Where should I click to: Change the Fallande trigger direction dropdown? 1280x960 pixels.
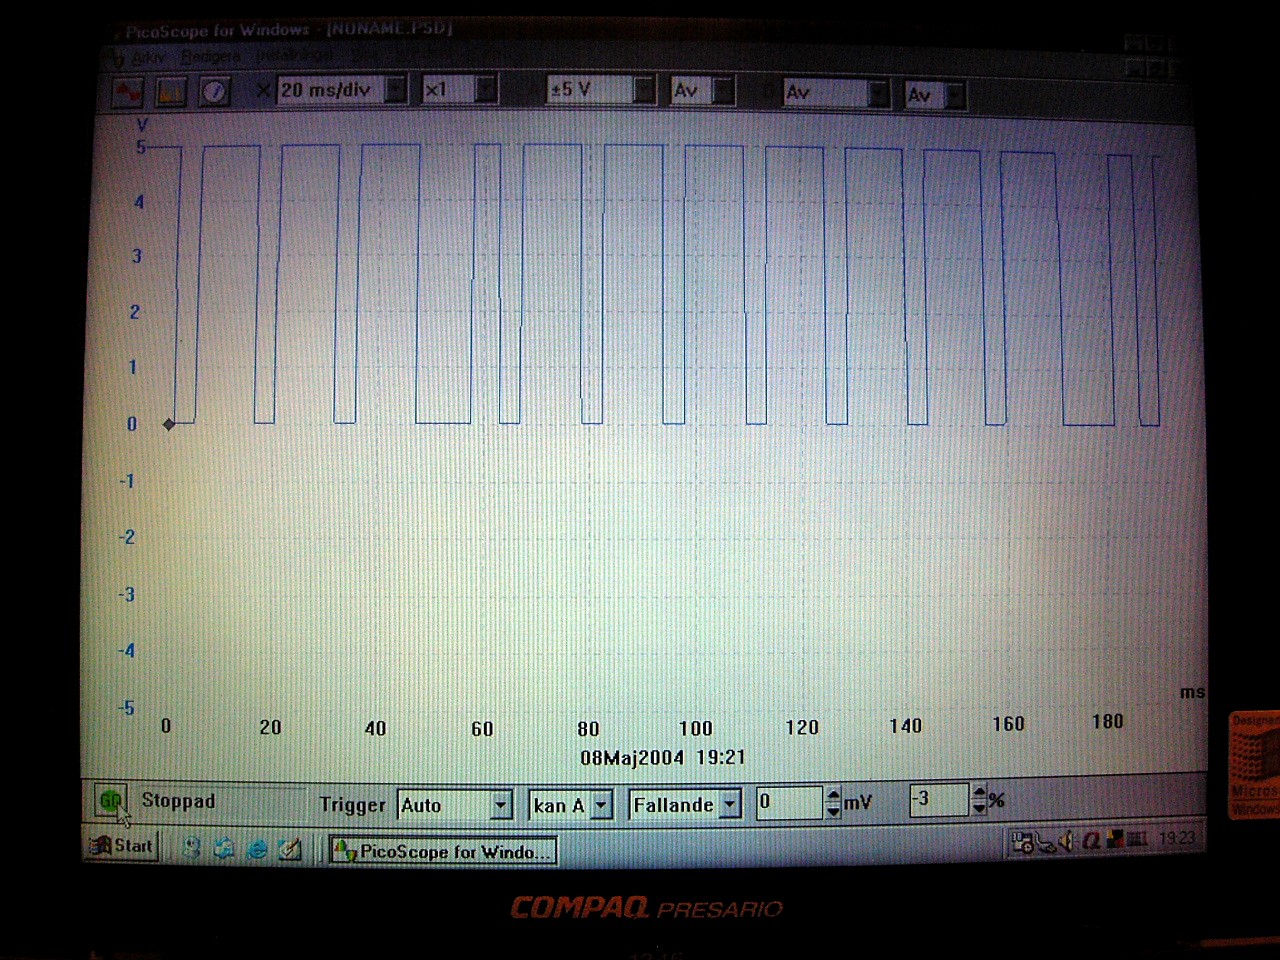730,805
